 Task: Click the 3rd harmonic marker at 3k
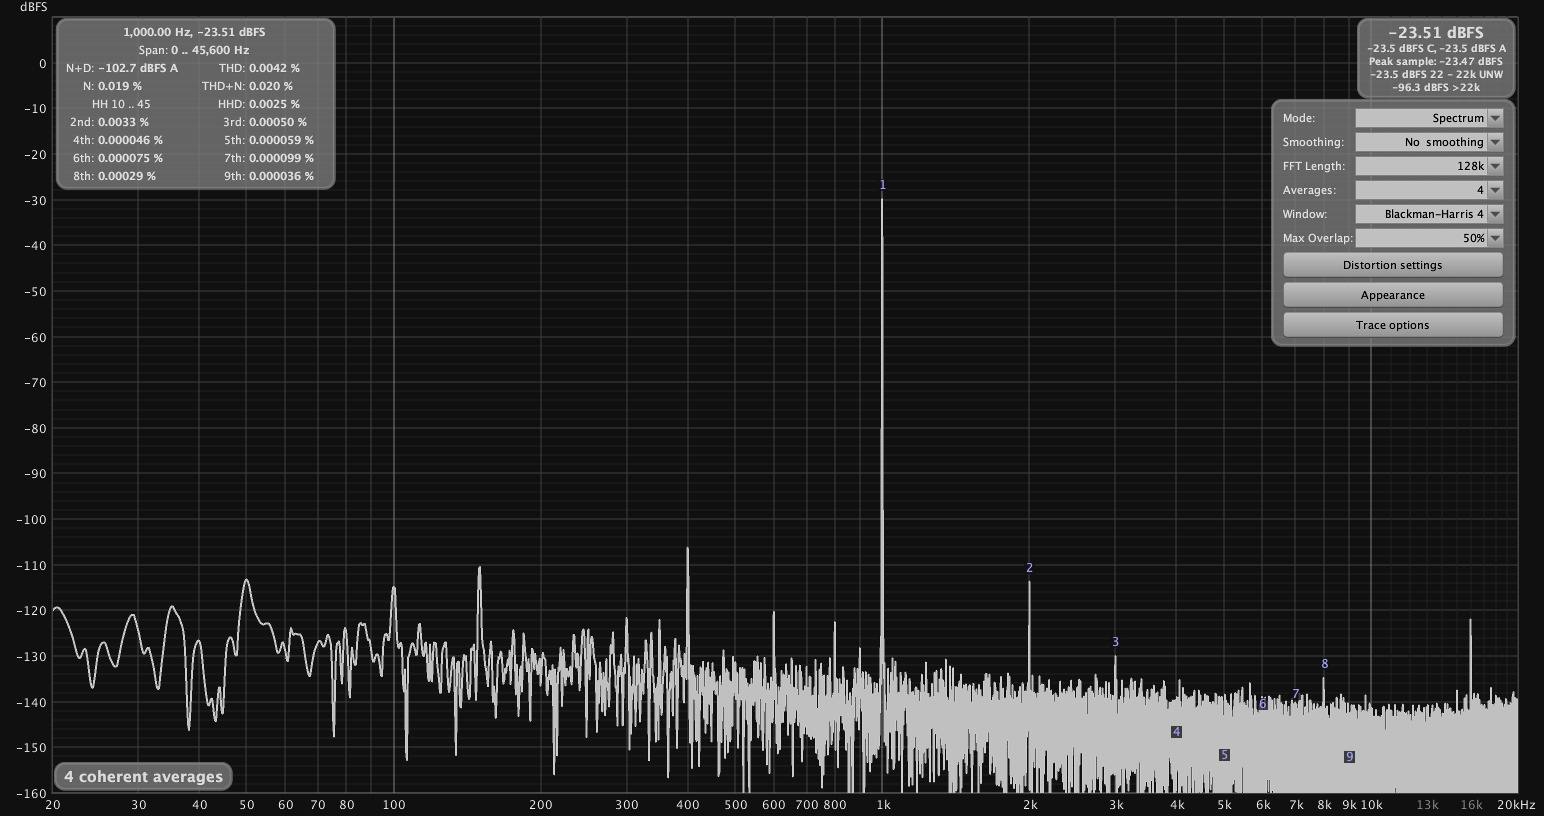1115,642
